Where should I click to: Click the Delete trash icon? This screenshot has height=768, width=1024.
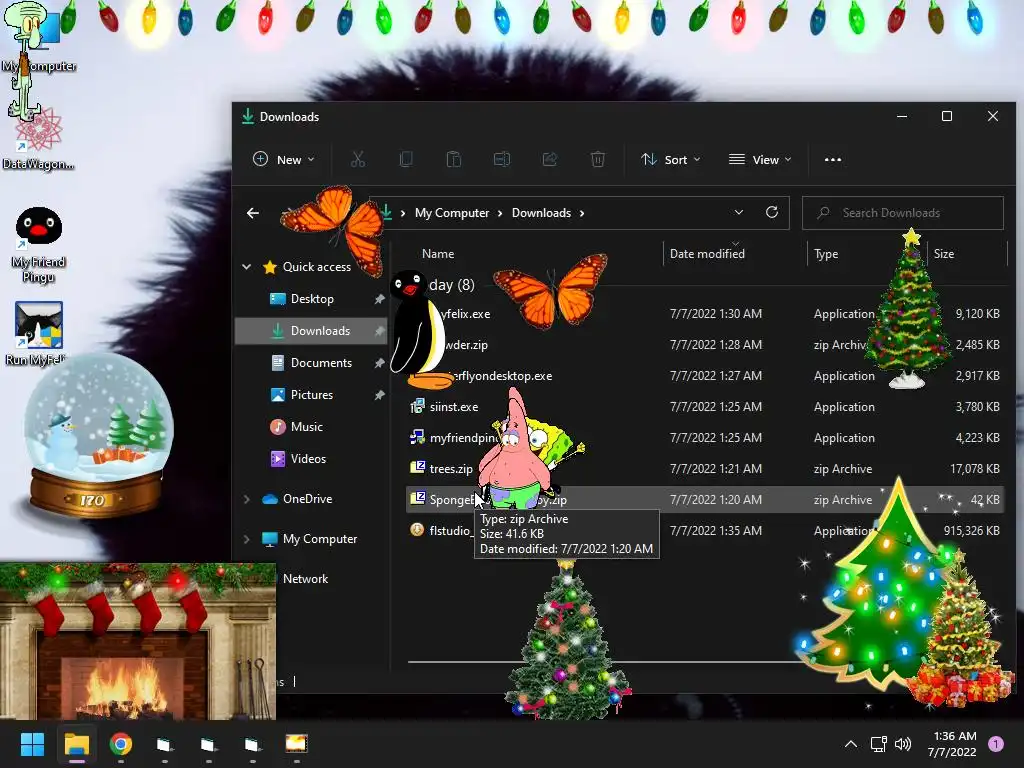(598, 159)
